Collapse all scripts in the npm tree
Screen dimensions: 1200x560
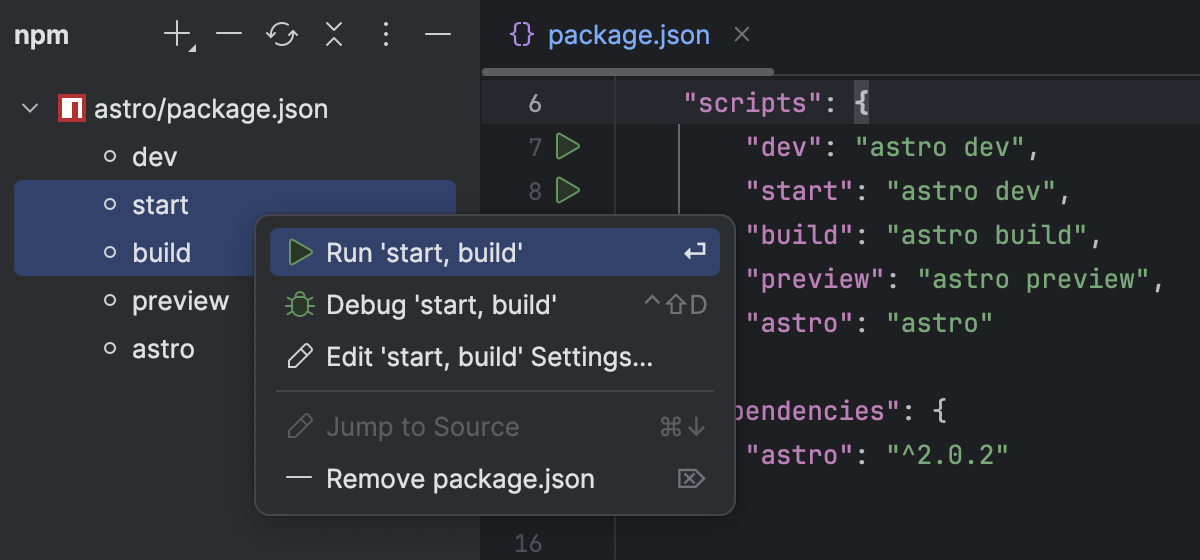pos(334,35)
